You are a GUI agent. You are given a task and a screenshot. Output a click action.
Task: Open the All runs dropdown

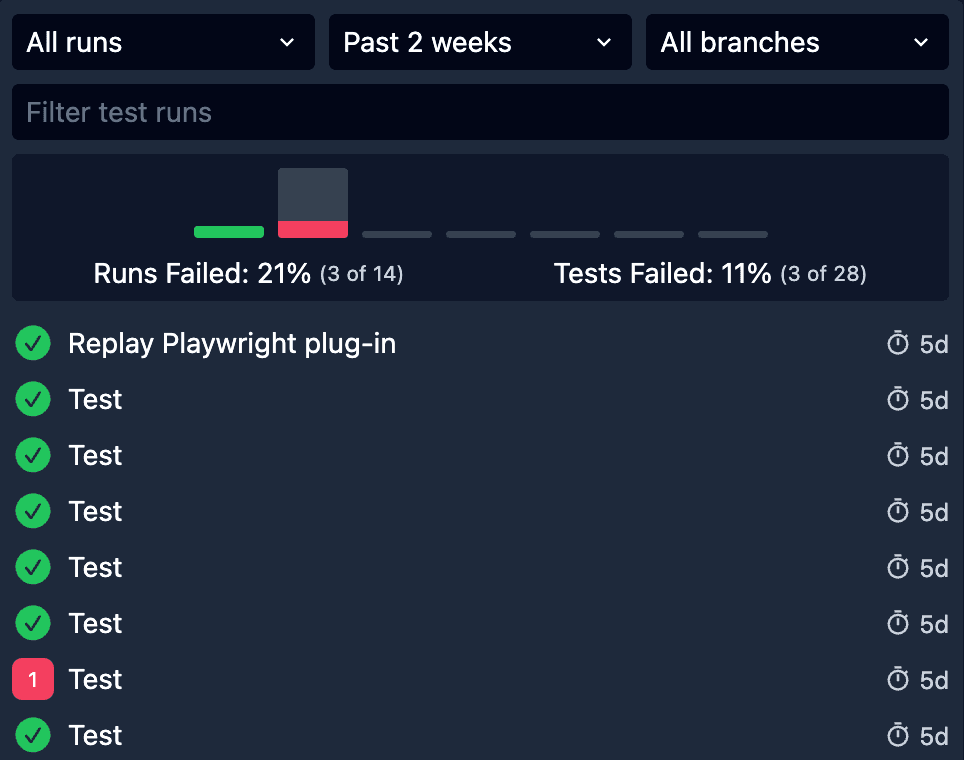[163, 42]
